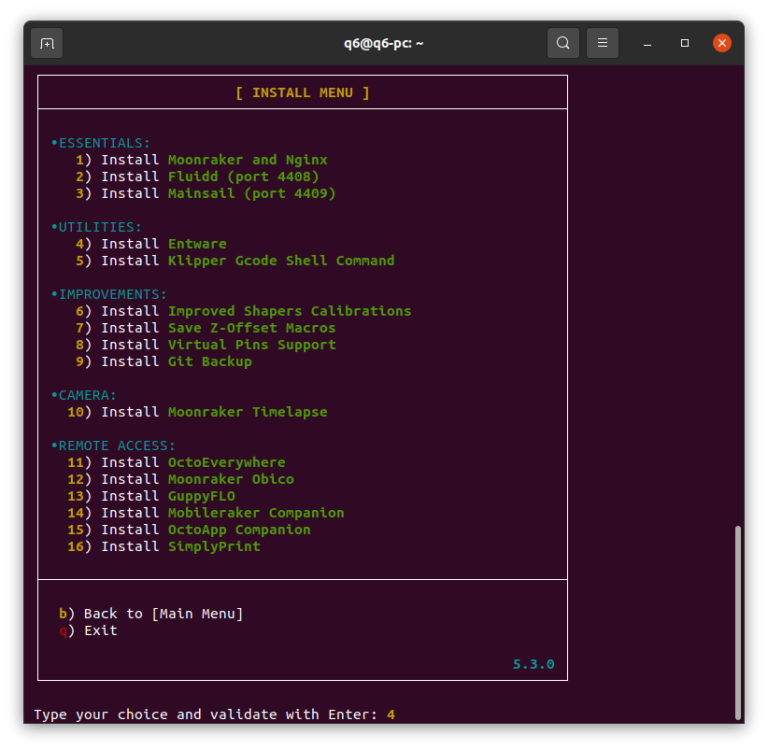This screenshot has width=768, height=750.
Task: Click the REMOTE ACCESS section label
Action: pos(113,446)
